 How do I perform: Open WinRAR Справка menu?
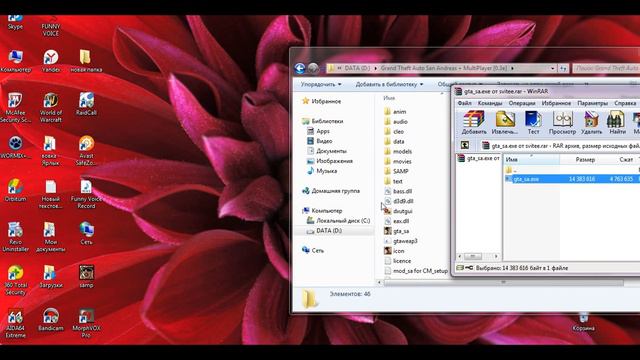click(x=625, y=103)
